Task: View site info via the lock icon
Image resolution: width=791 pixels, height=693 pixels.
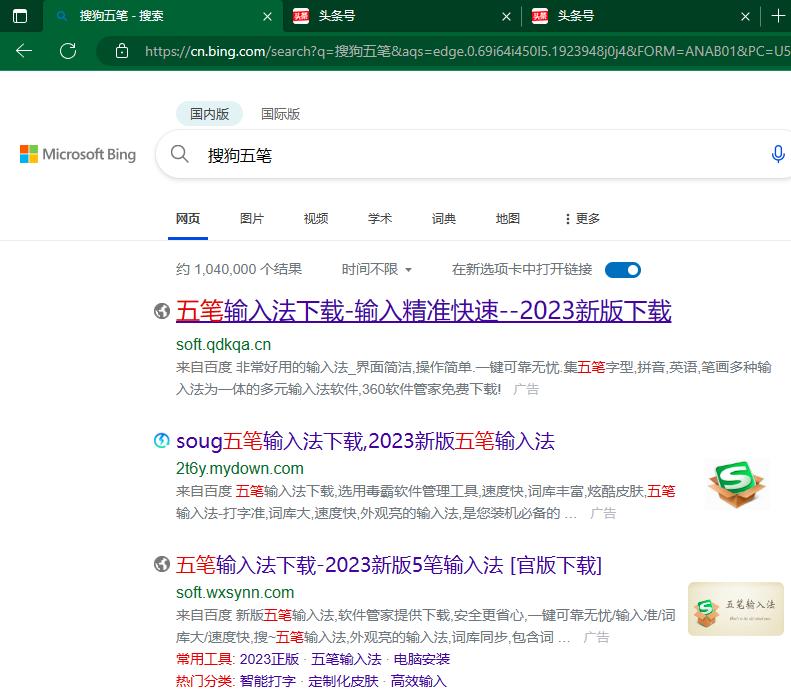Action: (x=122, y=51)
